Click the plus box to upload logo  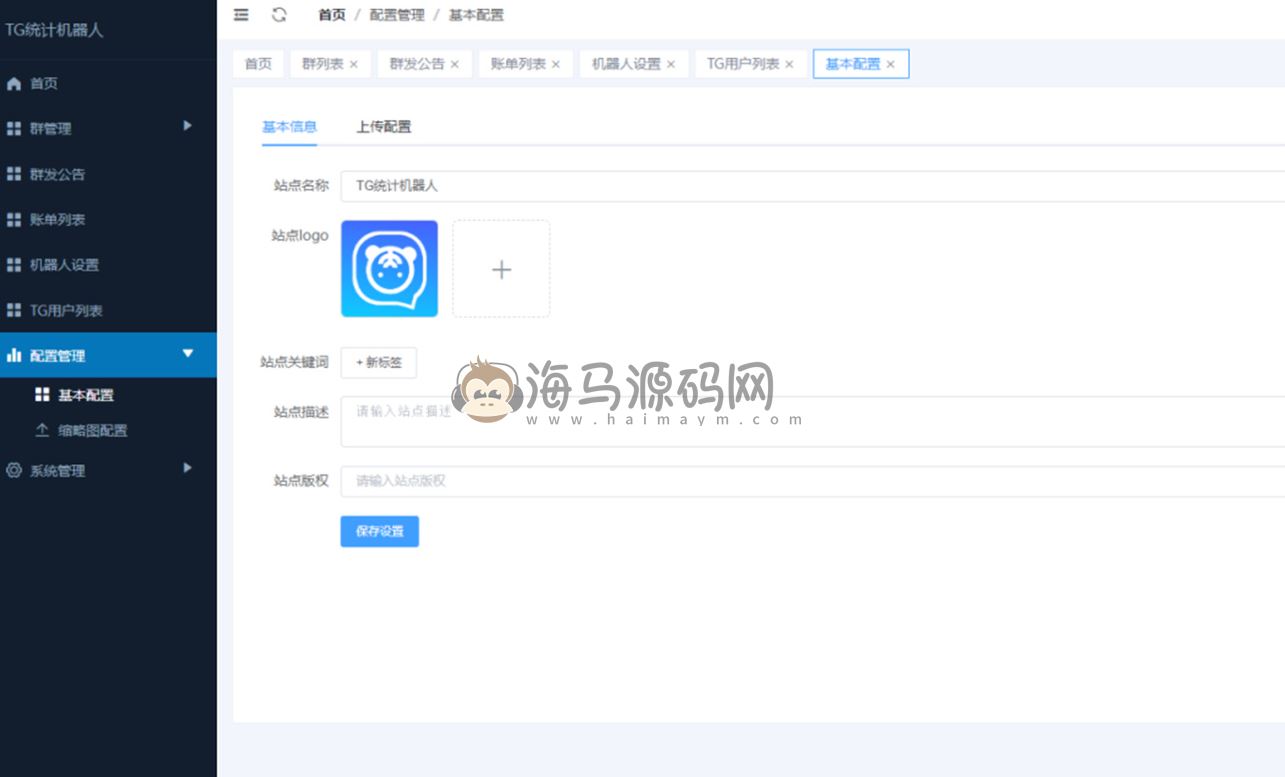tap(501, 269)
